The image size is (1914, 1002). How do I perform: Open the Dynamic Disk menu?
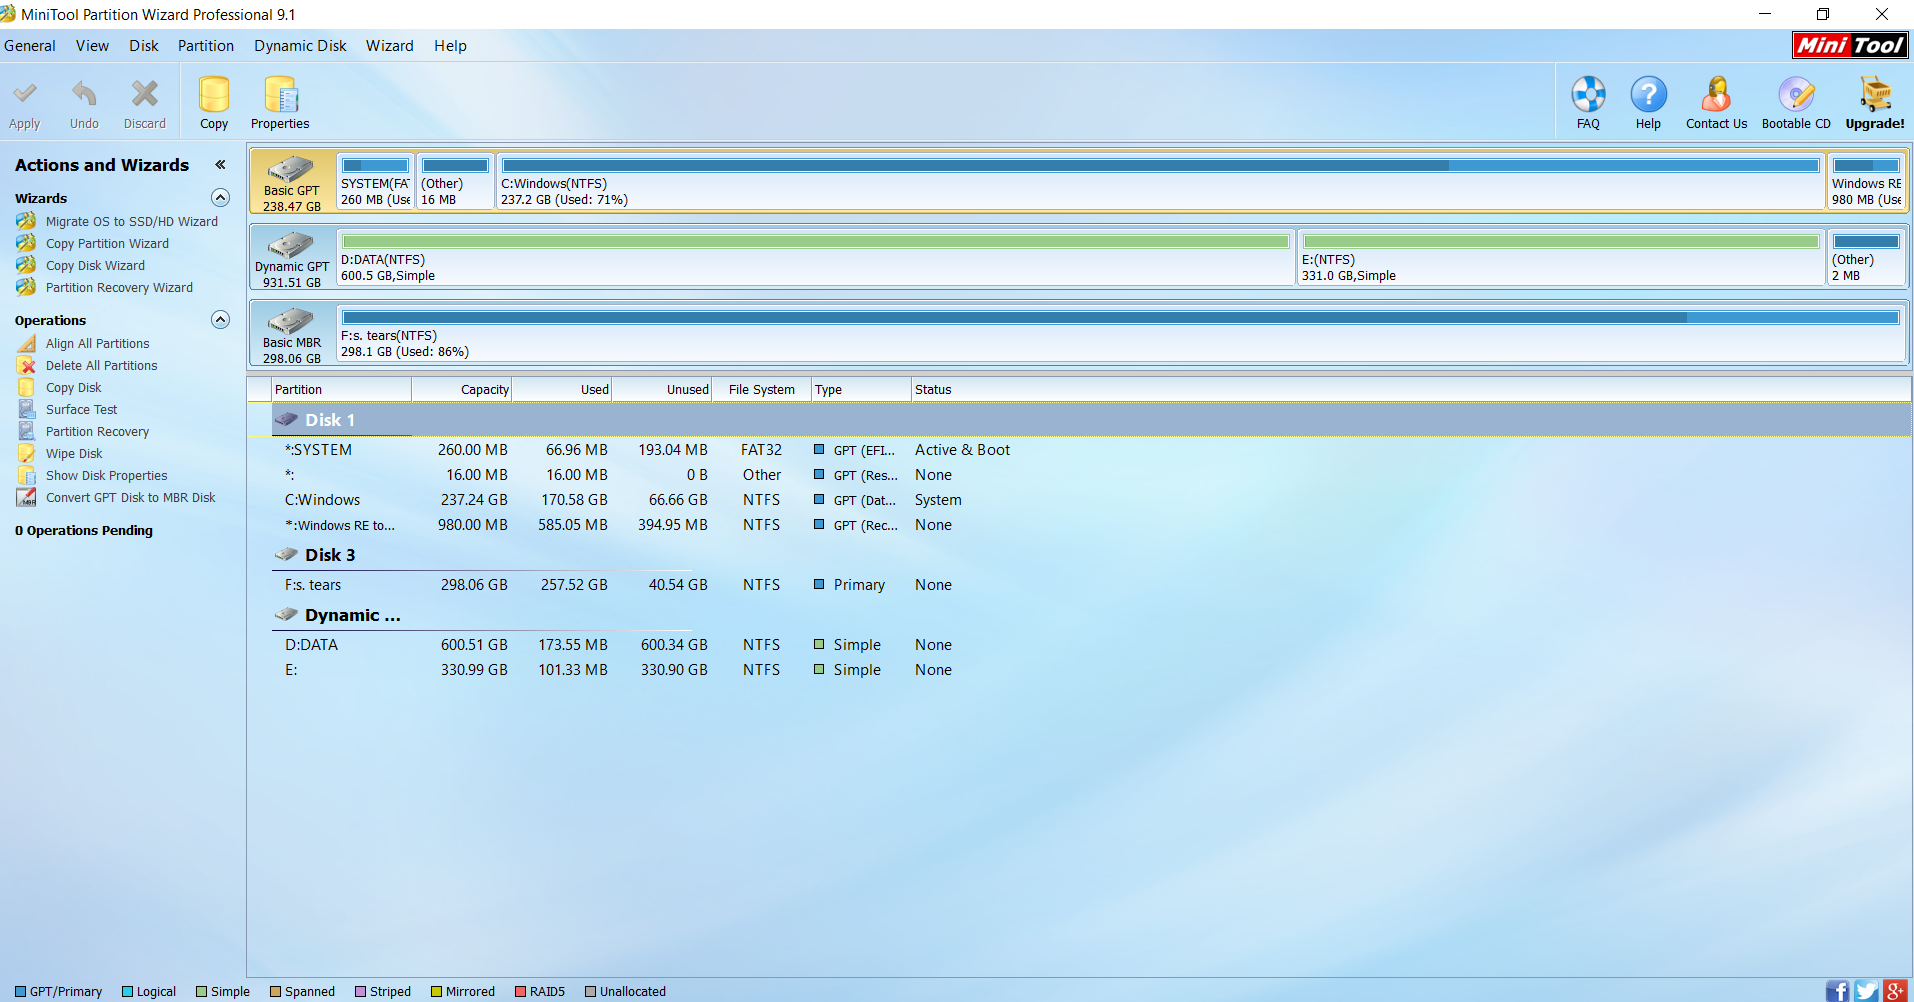[x=300, y=46]
